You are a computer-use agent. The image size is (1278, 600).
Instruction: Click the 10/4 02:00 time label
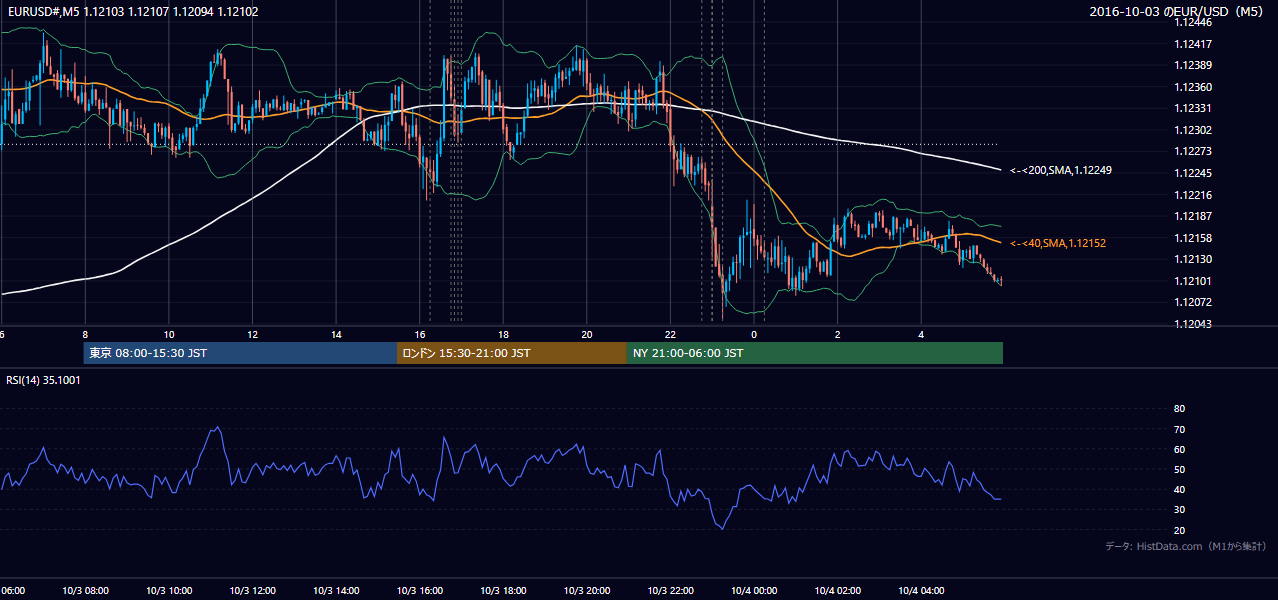(x=838, y=591)
